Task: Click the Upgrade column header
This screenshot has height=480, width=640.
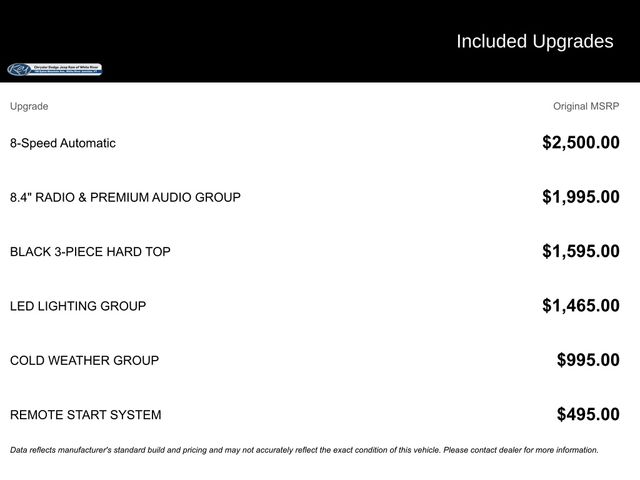Action: coord(29,106)
